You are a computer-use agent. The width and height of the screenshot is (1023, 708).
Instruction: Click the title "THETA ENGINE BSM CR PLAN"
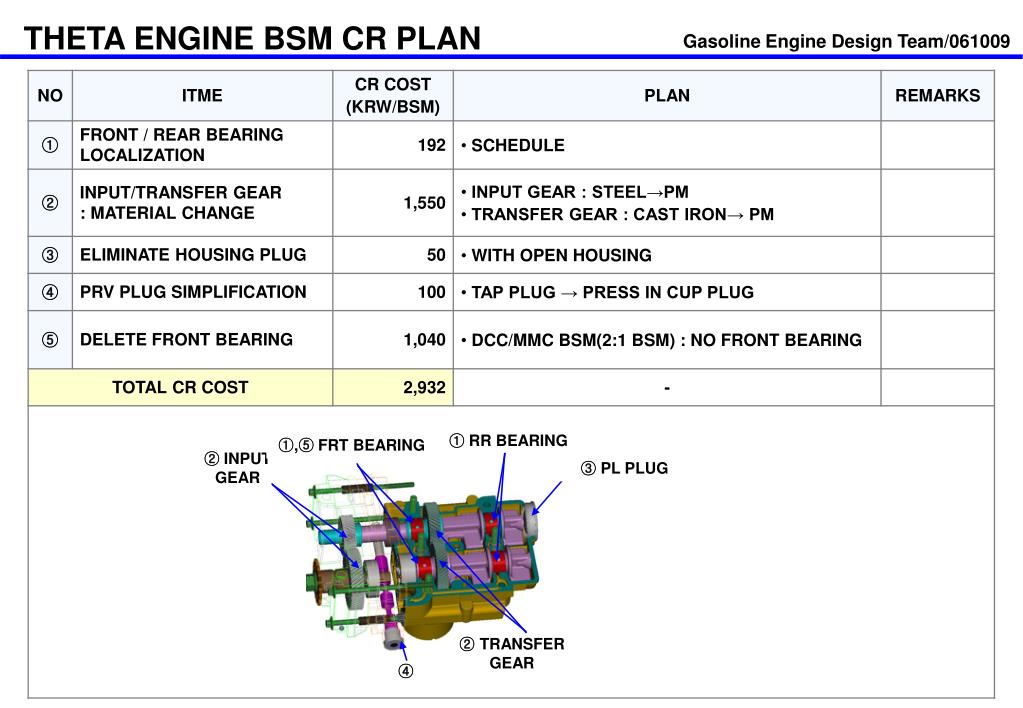(252, 38)
